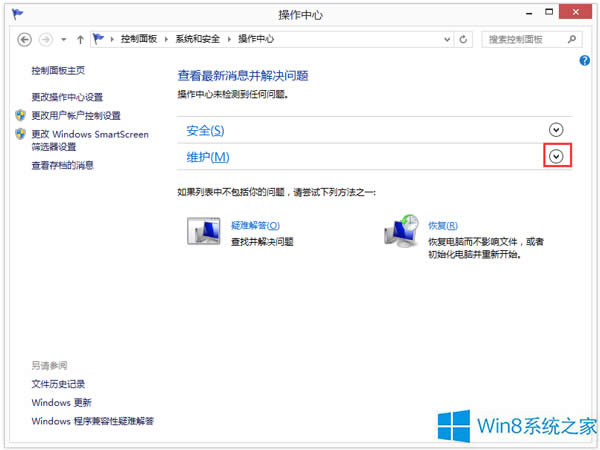
Task: Click the window title bar flag icon
Action: [17, 14]
